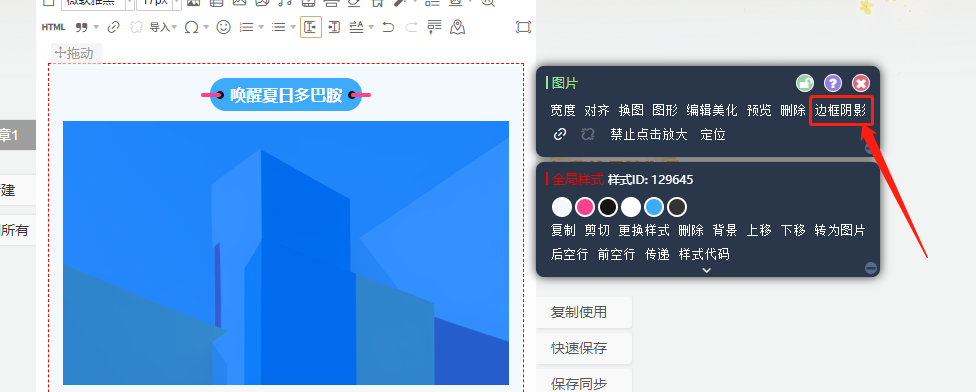The height and width of the screenshot is (392, 976).
Task: Minimize the 全局样式 panel with minus icon
Action: [871, 268]
